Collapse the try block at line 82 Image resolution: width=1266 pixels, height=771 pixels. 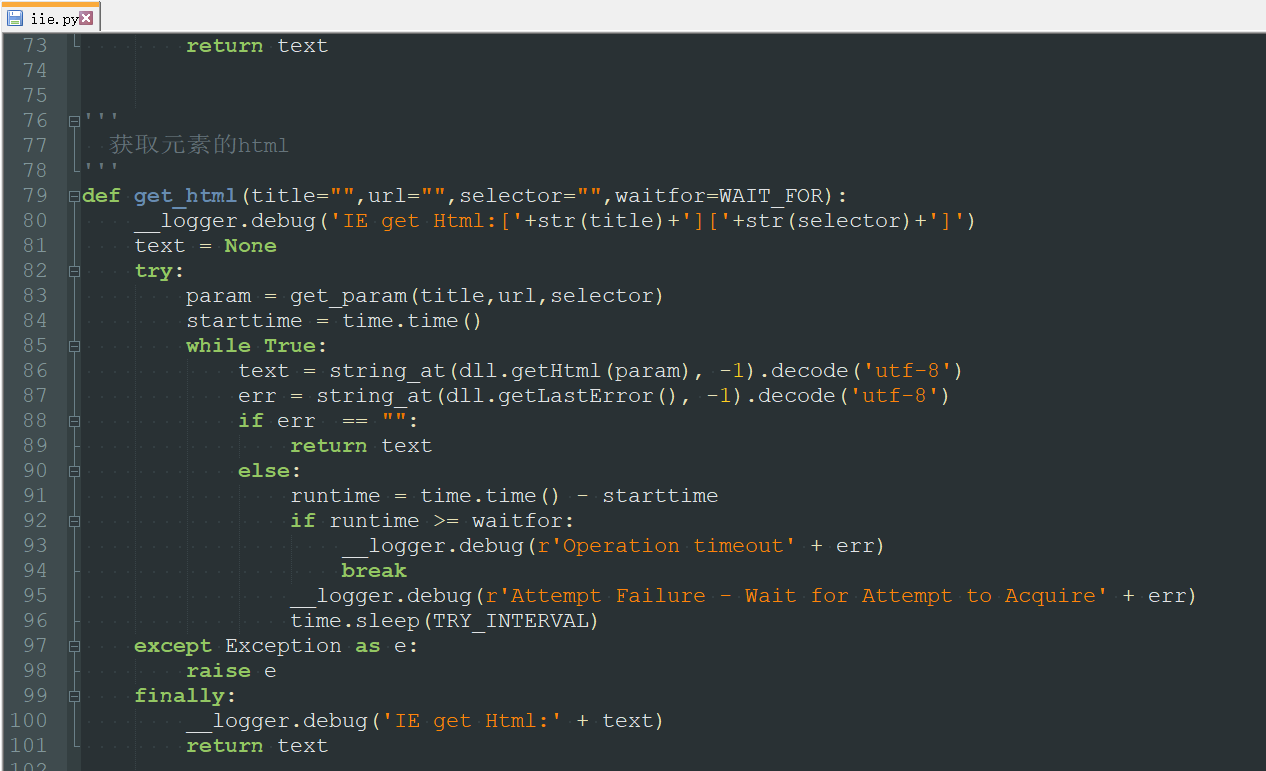tap(74, 271)
